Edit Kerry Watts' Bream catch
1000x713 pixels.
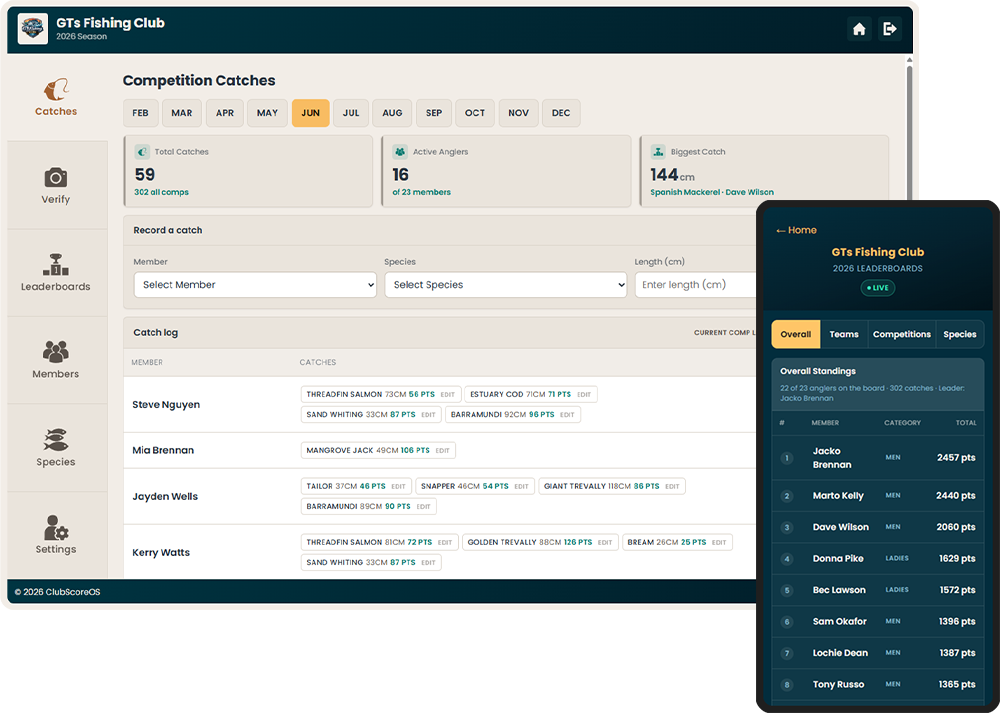click(x=719, y=543)
